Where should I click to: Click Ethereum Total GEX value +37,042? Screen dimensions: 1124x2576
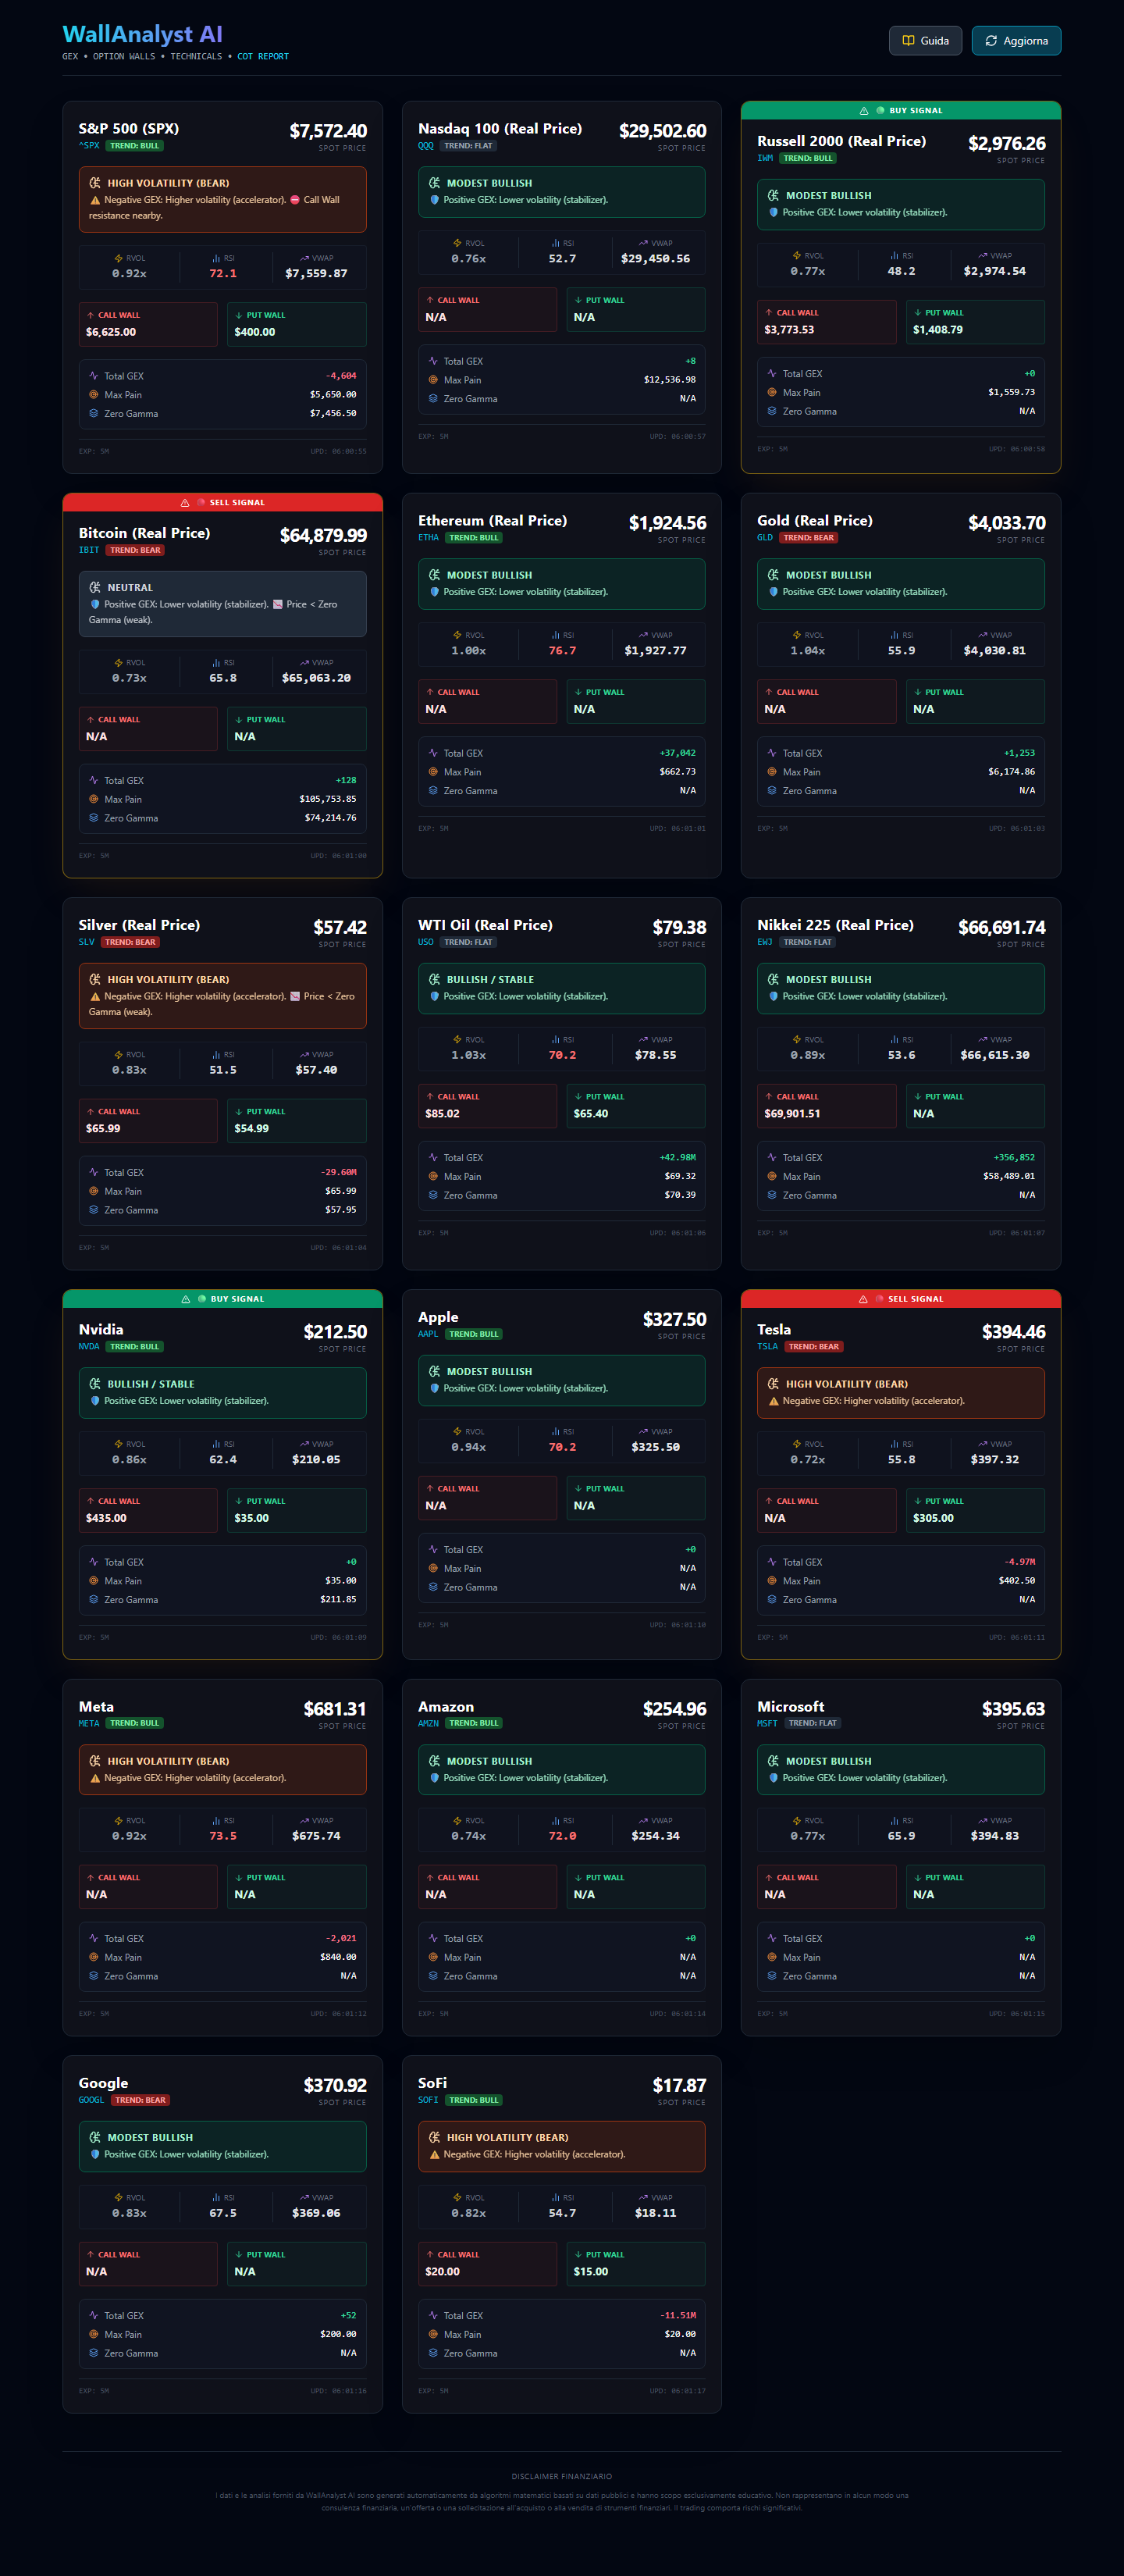[677, 753]
